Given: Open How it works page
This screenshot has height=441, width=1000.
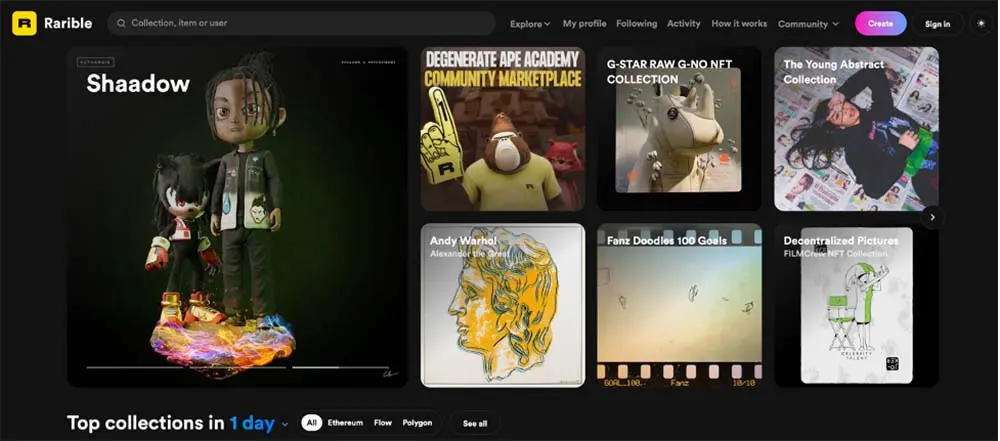Looking at the screenshot, I should coord(739,23).
